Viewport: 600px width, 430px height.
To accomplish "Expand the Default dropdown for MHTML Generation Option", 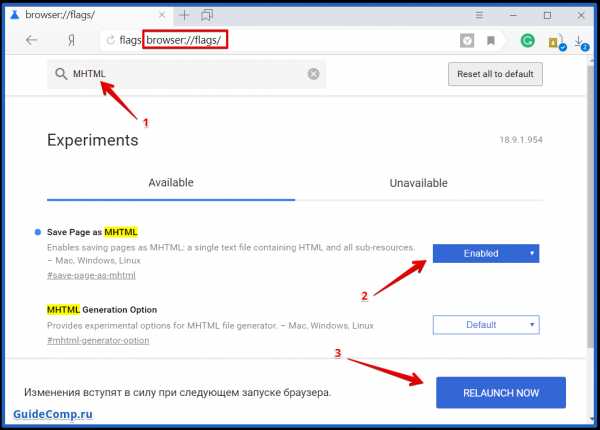I will [486, 325].
